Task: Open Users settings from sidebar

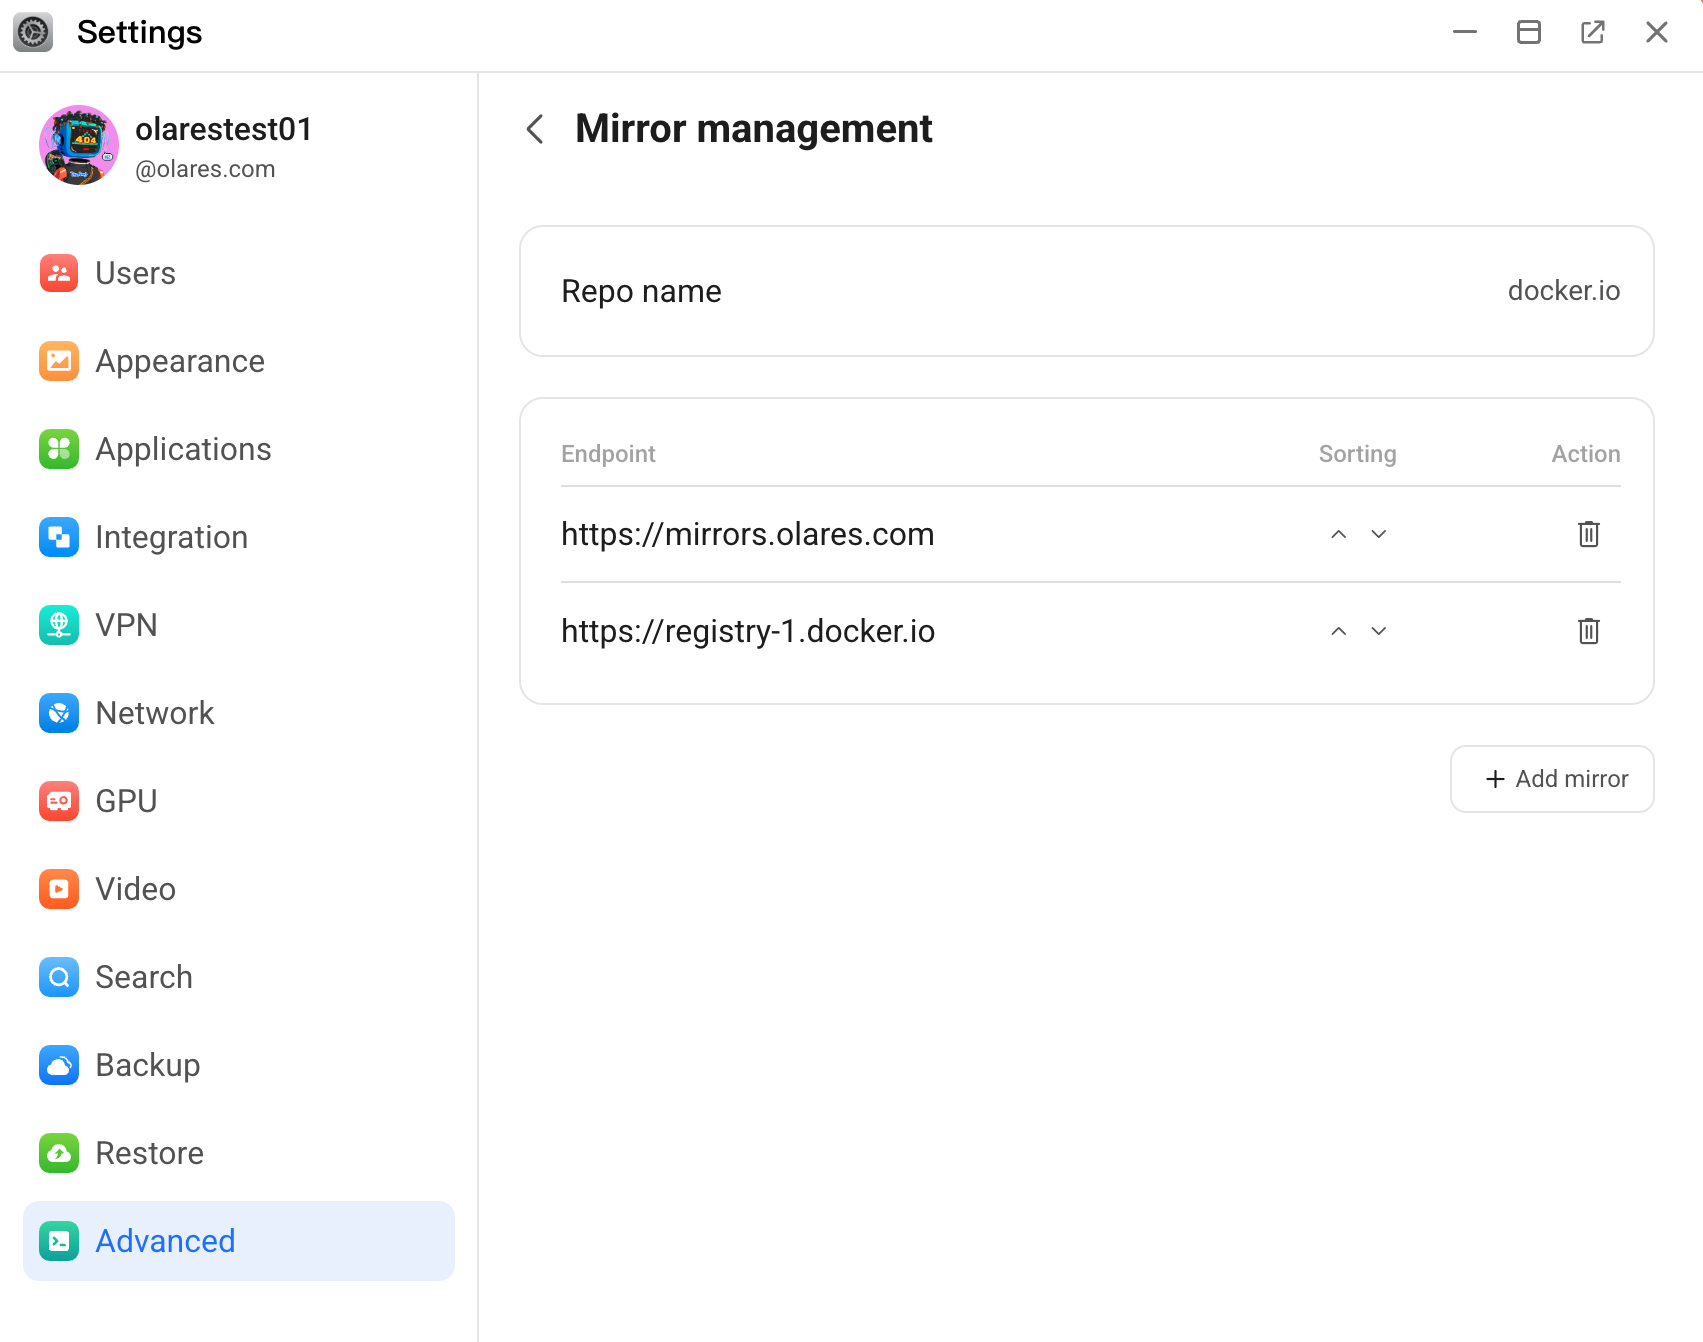Action: click(134, 272)
